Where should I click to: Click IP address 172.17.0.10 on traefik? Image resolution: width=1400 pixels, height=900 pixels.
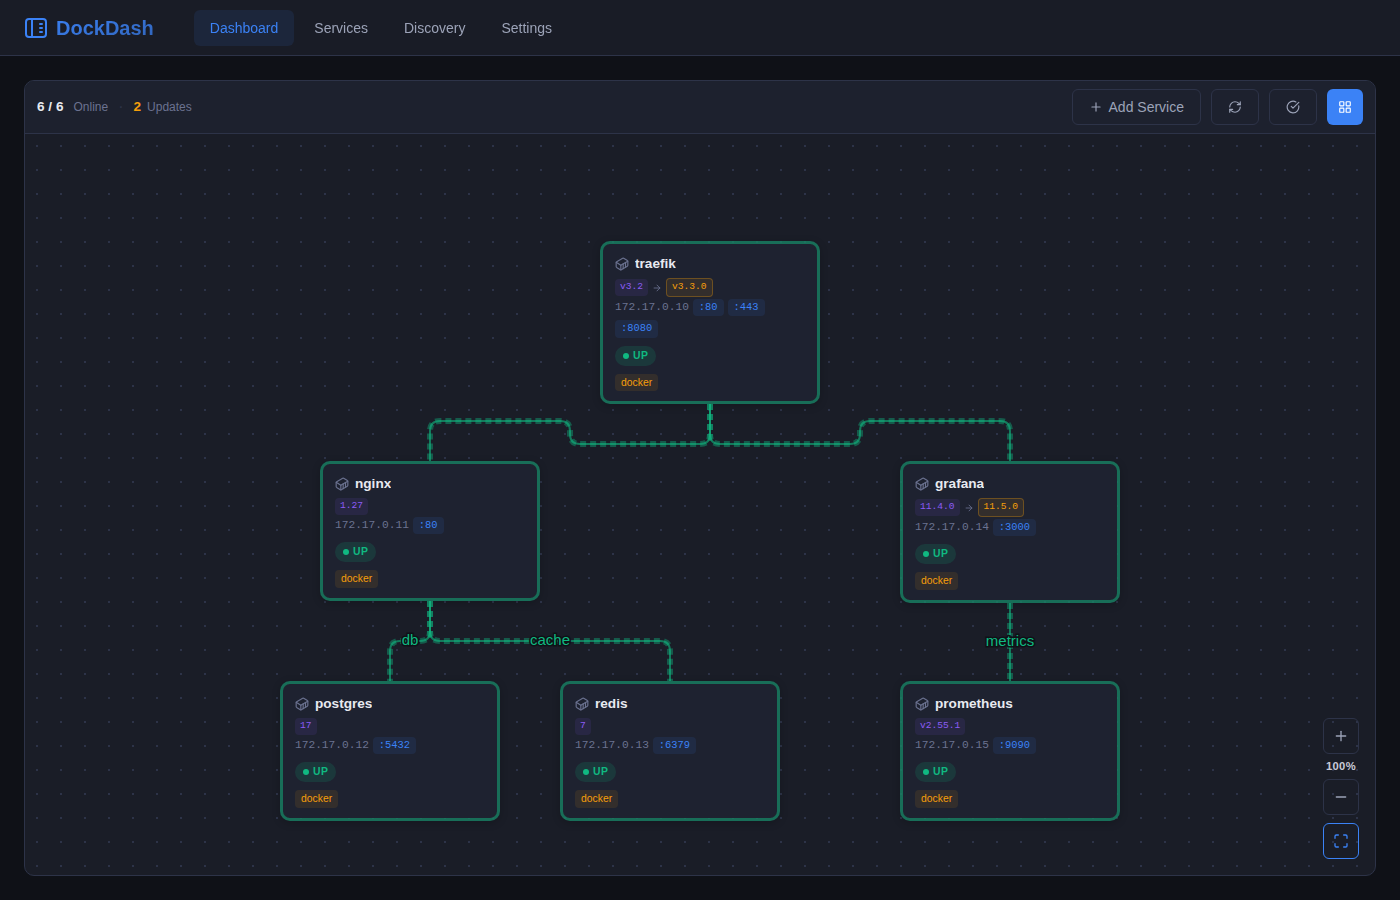coord(652,307)
